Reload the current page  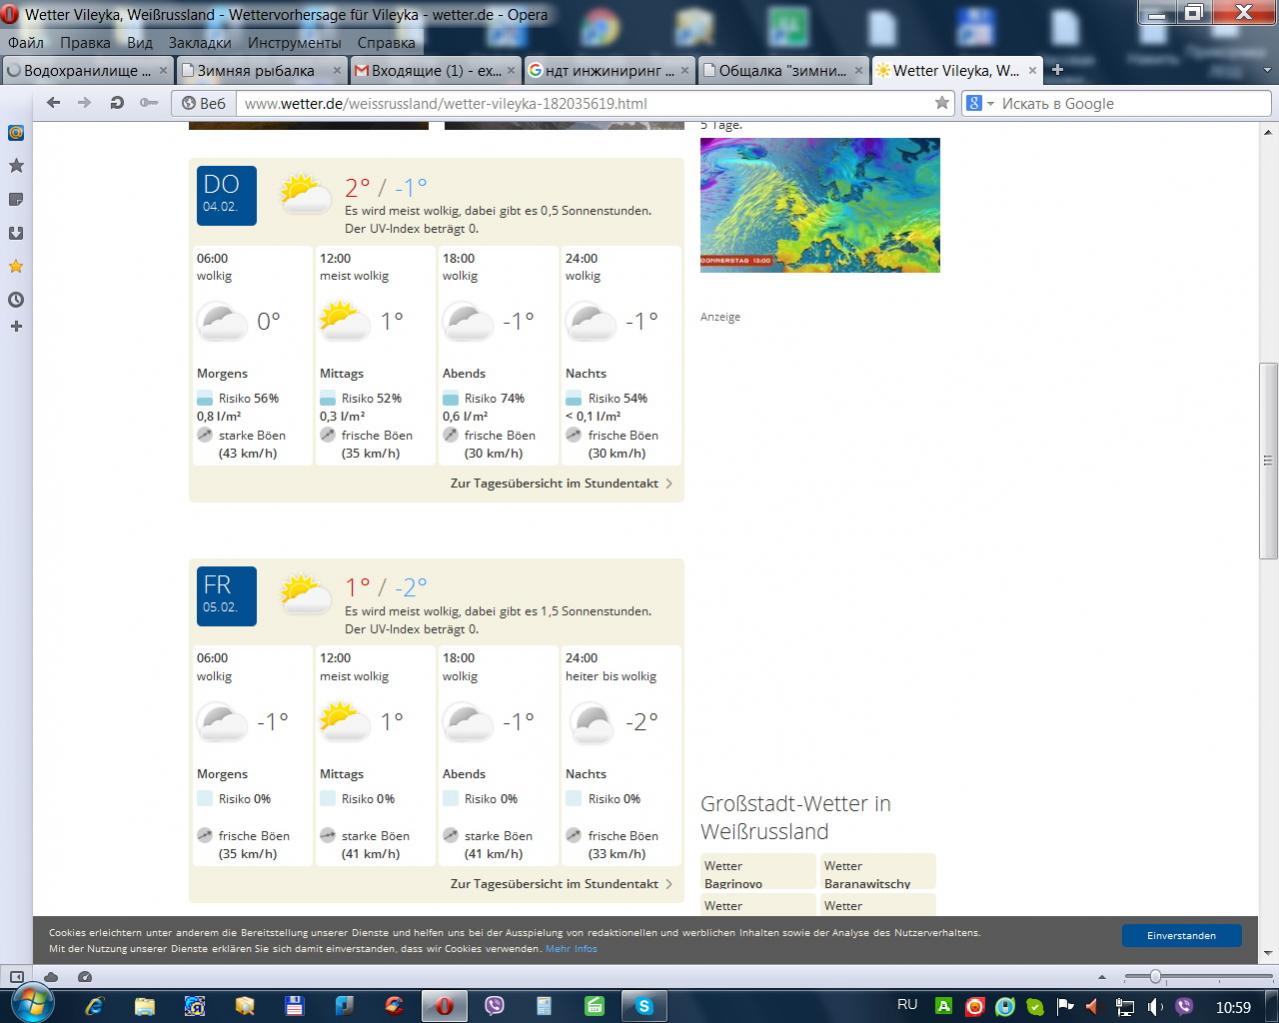[117, 103]
